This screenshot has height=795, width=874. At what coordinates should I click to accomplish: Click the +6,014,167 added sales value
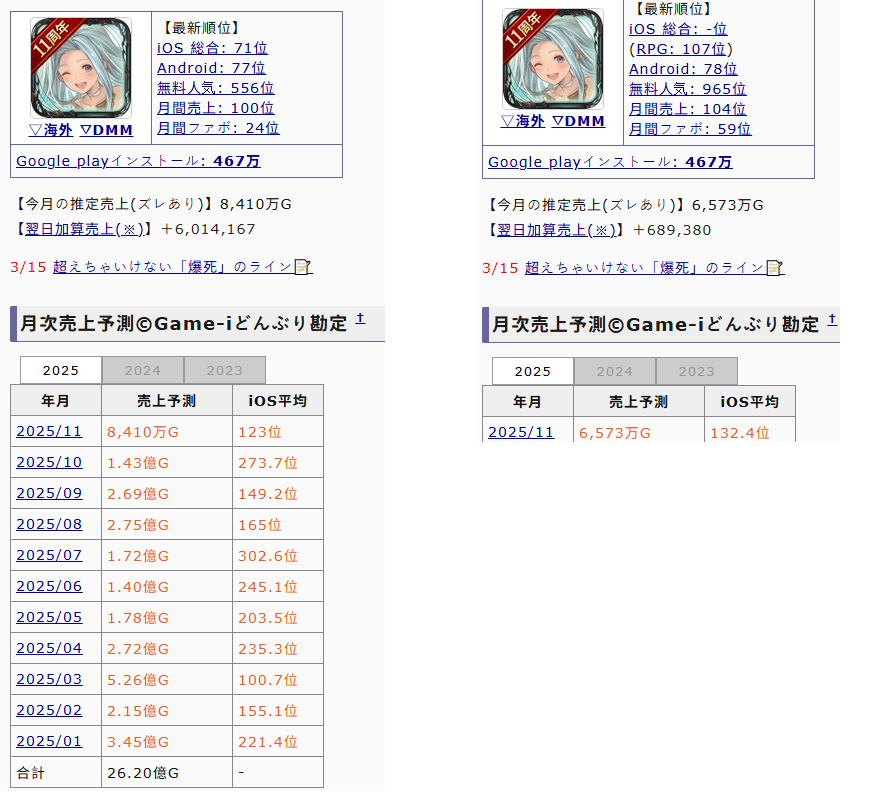(x=208, y=229)
